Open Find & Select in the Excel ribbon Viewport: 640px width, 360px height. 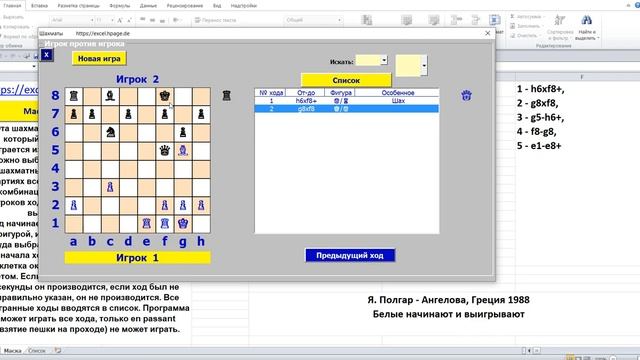[587, 27]
